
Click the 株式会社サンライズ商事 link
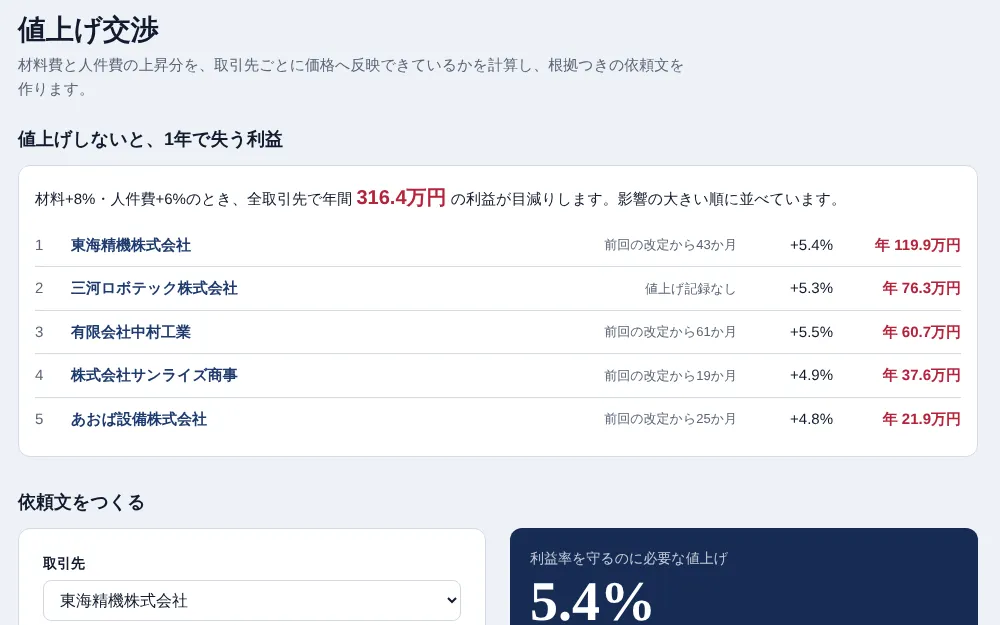(x=154, y=375)
